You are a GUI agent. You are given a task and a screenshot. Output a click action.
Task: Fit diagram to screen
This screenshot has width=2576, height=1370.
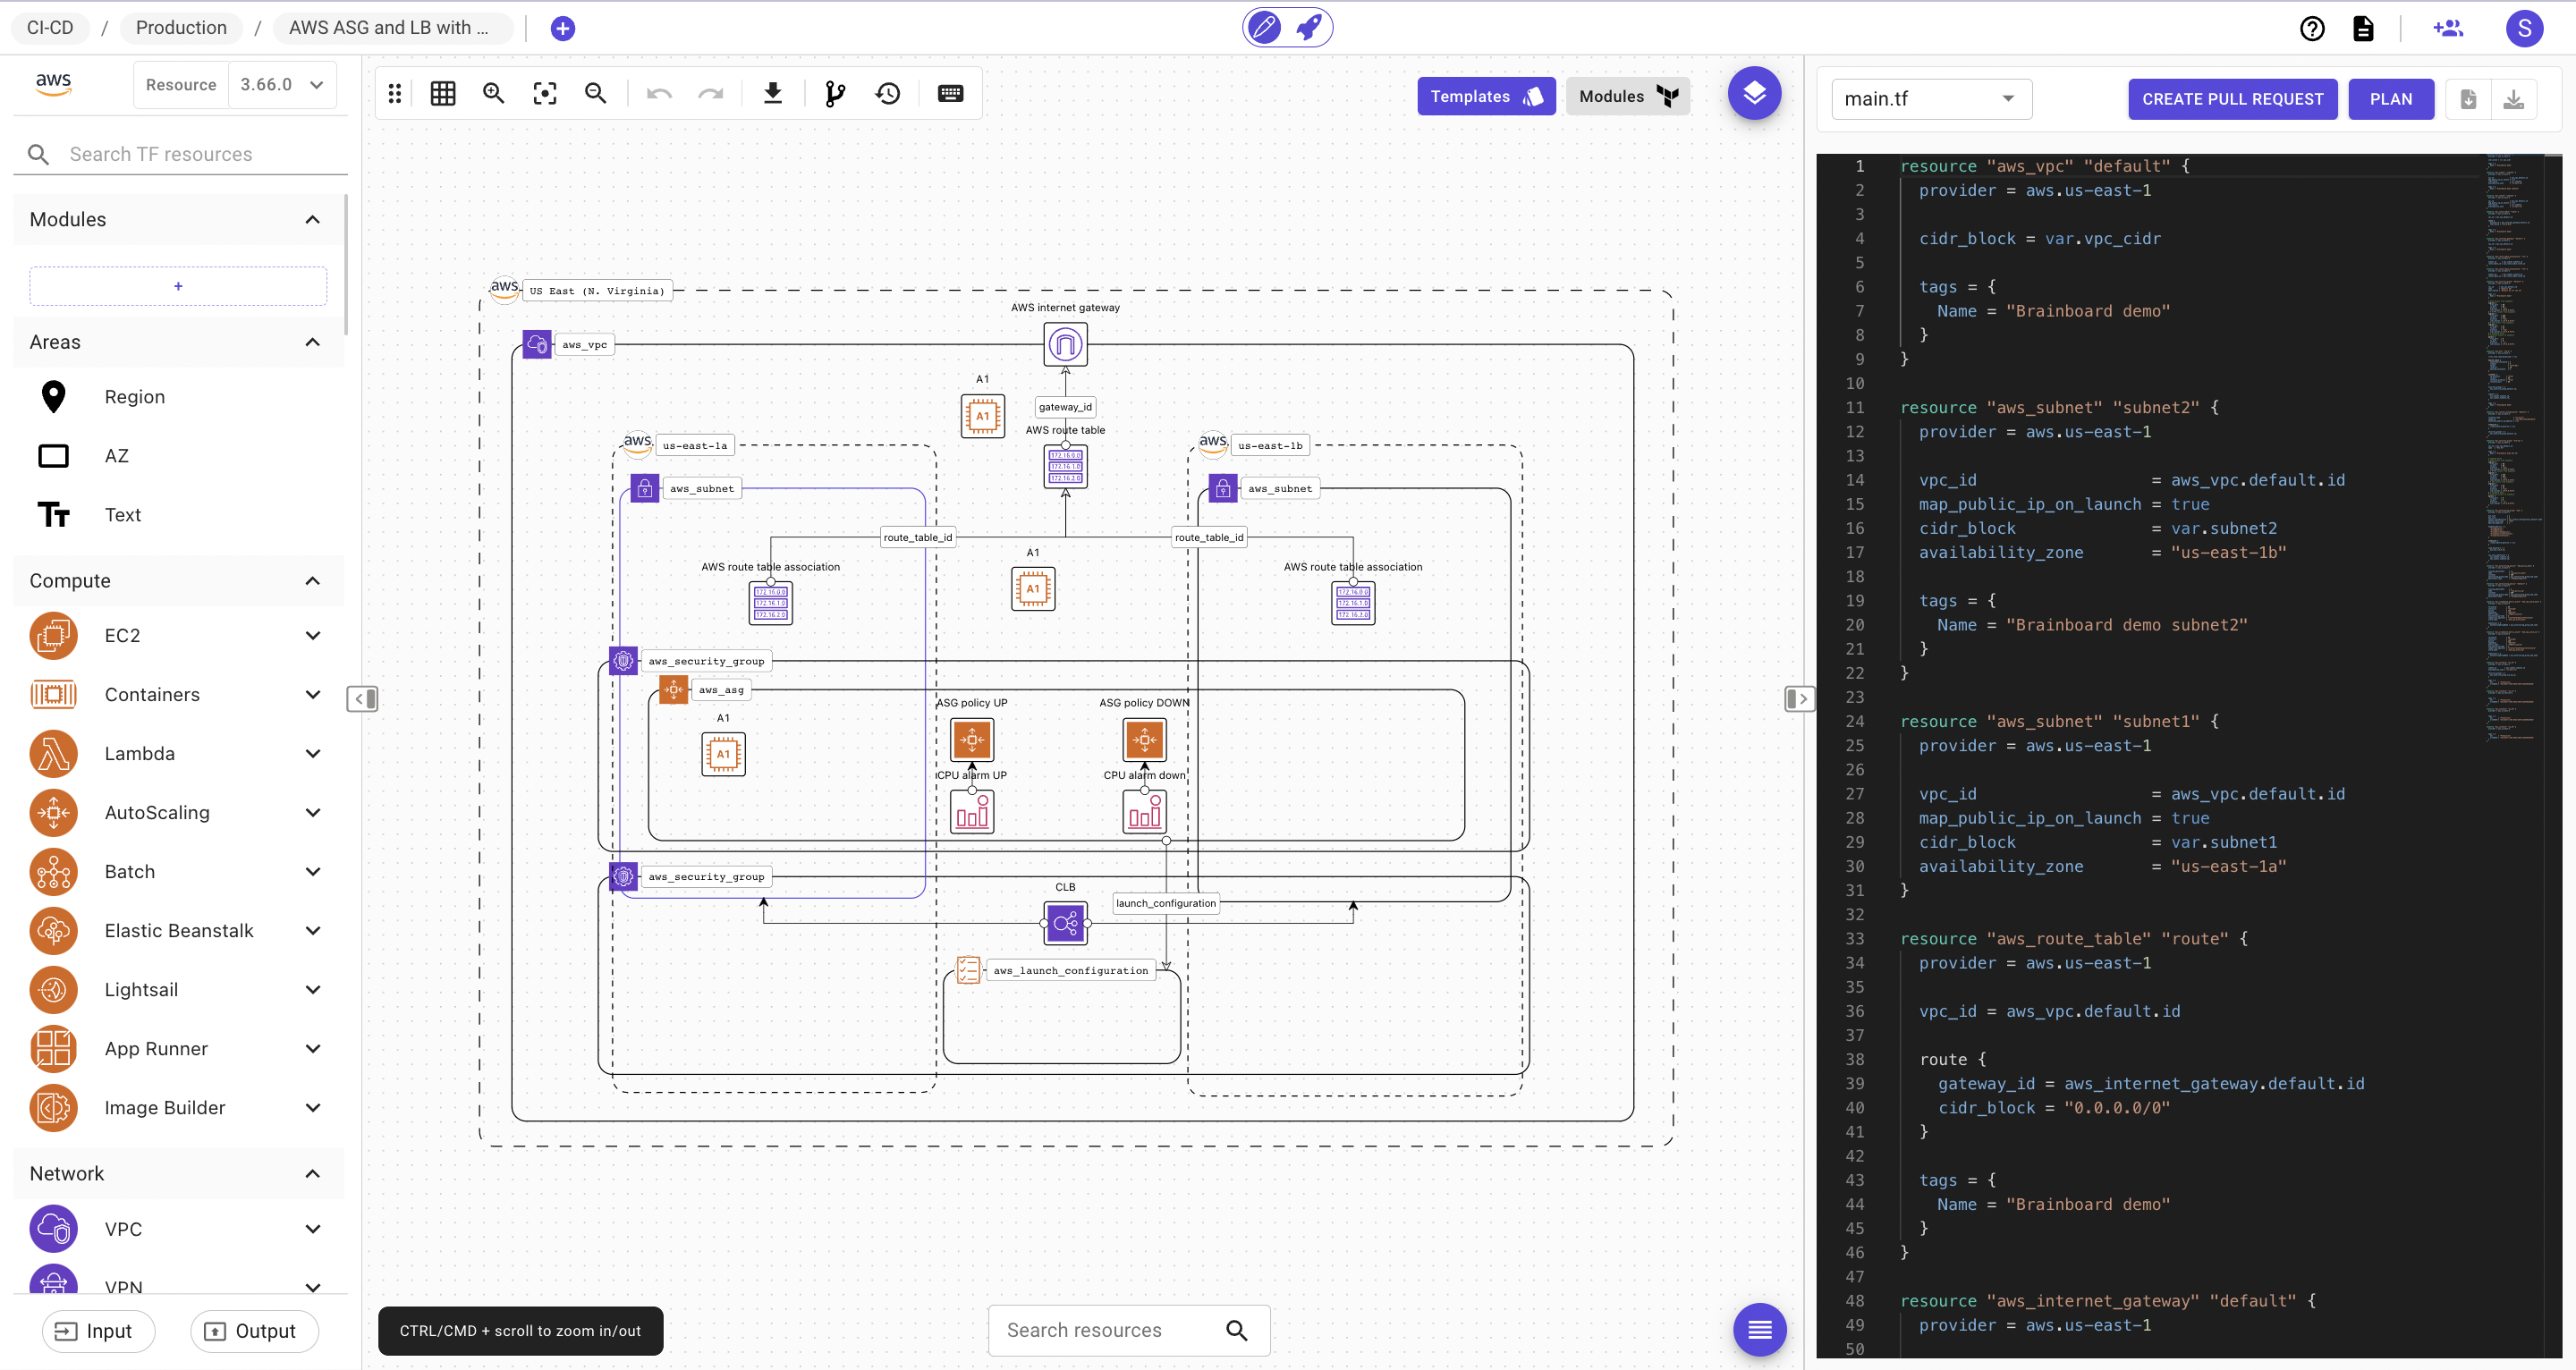click(544, 93)
